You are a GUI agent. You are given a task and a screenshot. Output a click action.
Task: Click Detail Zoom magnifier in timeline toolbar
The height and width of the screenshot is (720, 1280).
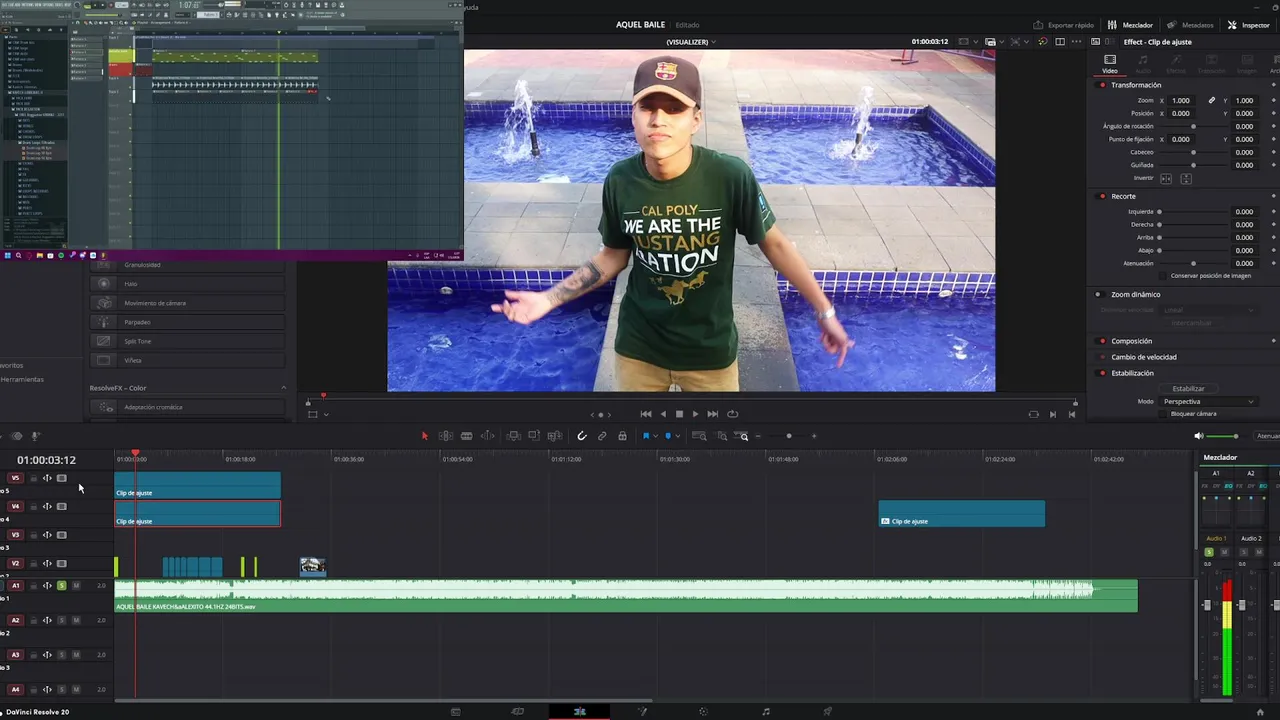(x=721, y=436)
